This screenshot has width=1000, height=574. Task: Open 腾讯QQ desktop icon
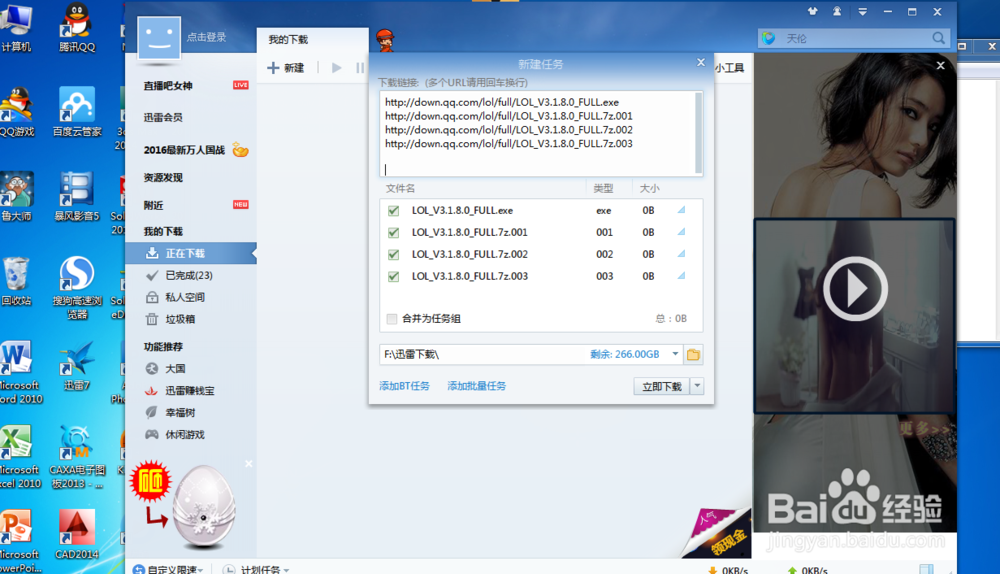[77, 28]
